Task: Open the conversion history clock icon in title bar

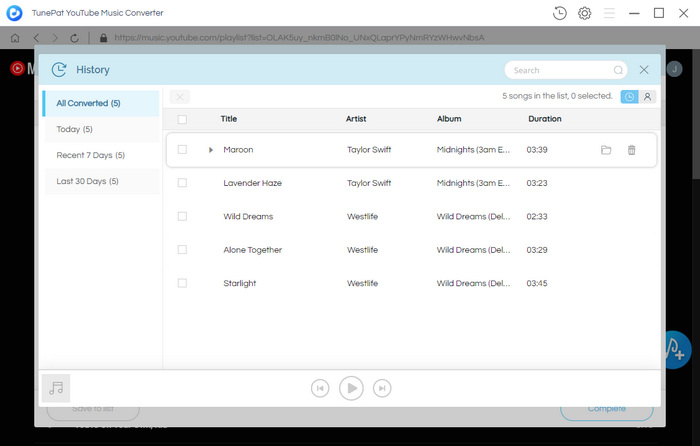Action: click(x=559, y=13)
